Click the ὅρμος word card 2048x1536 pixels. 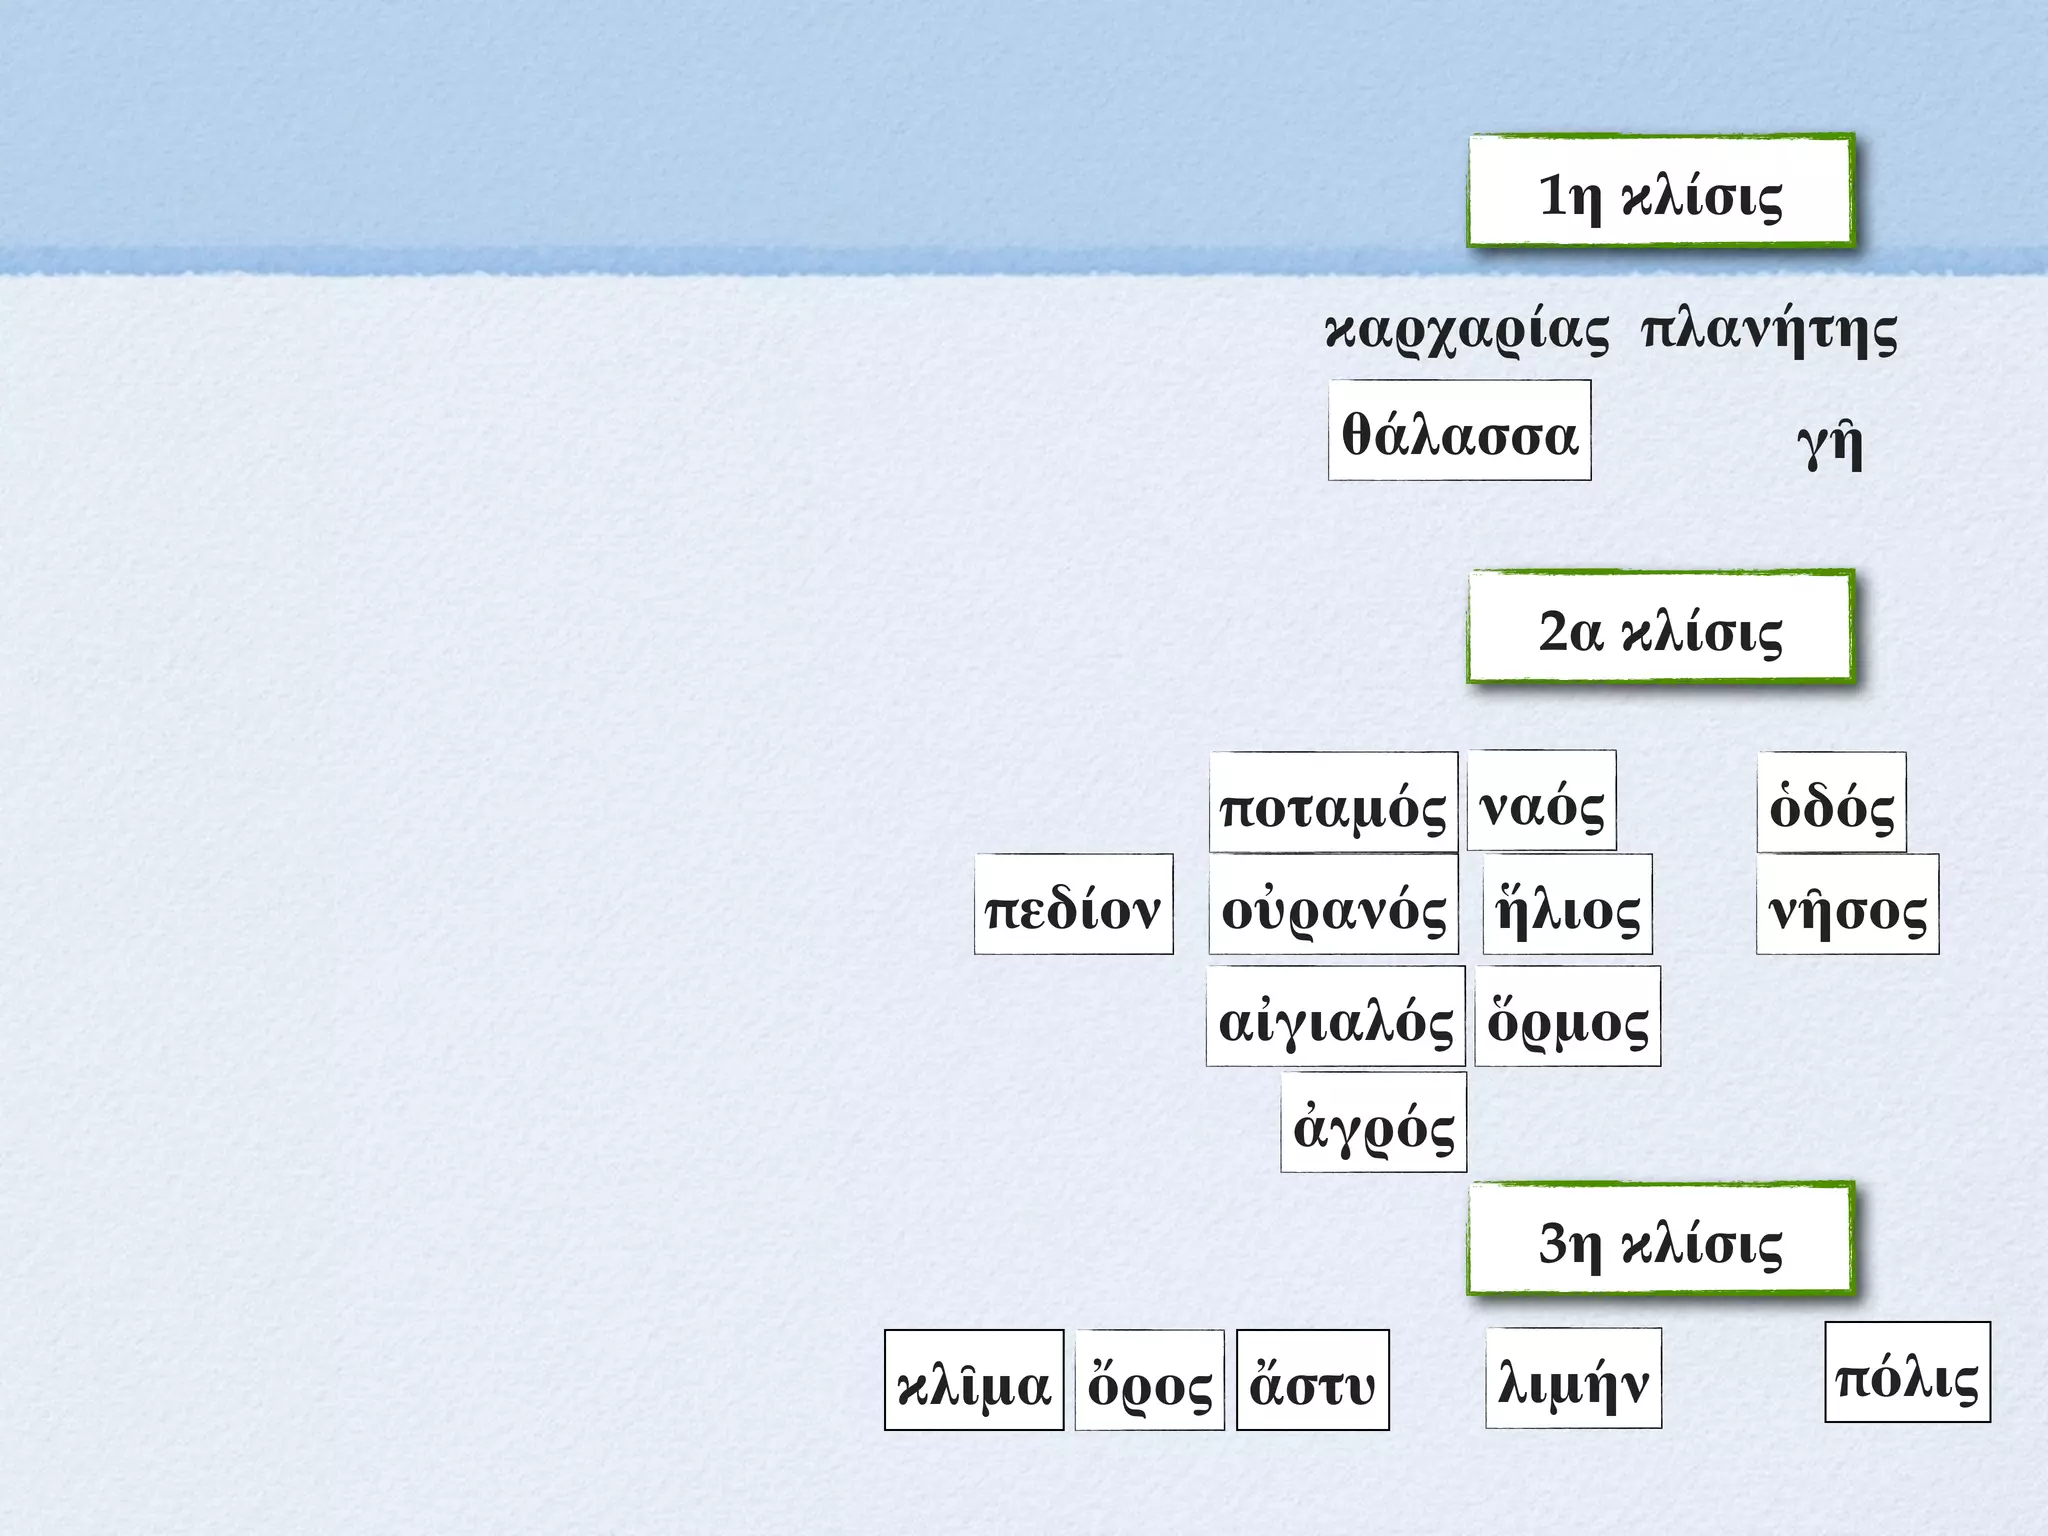[1567, 1016]
